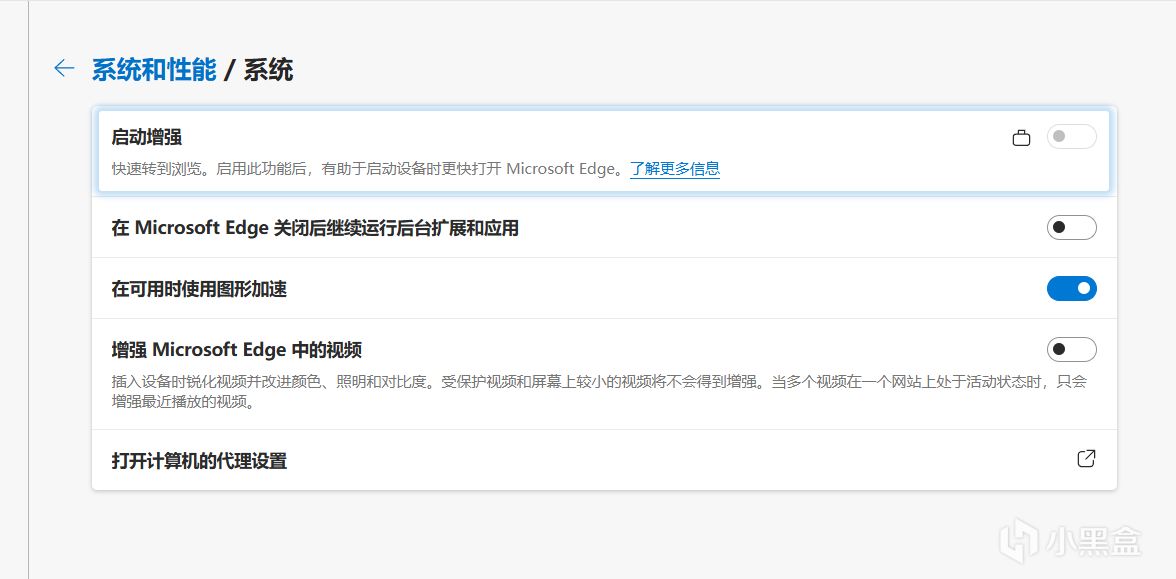The height and width of the screenshot is (579, 1176).
Task: Go back using the left arrow icon
Action: [64, 68]
